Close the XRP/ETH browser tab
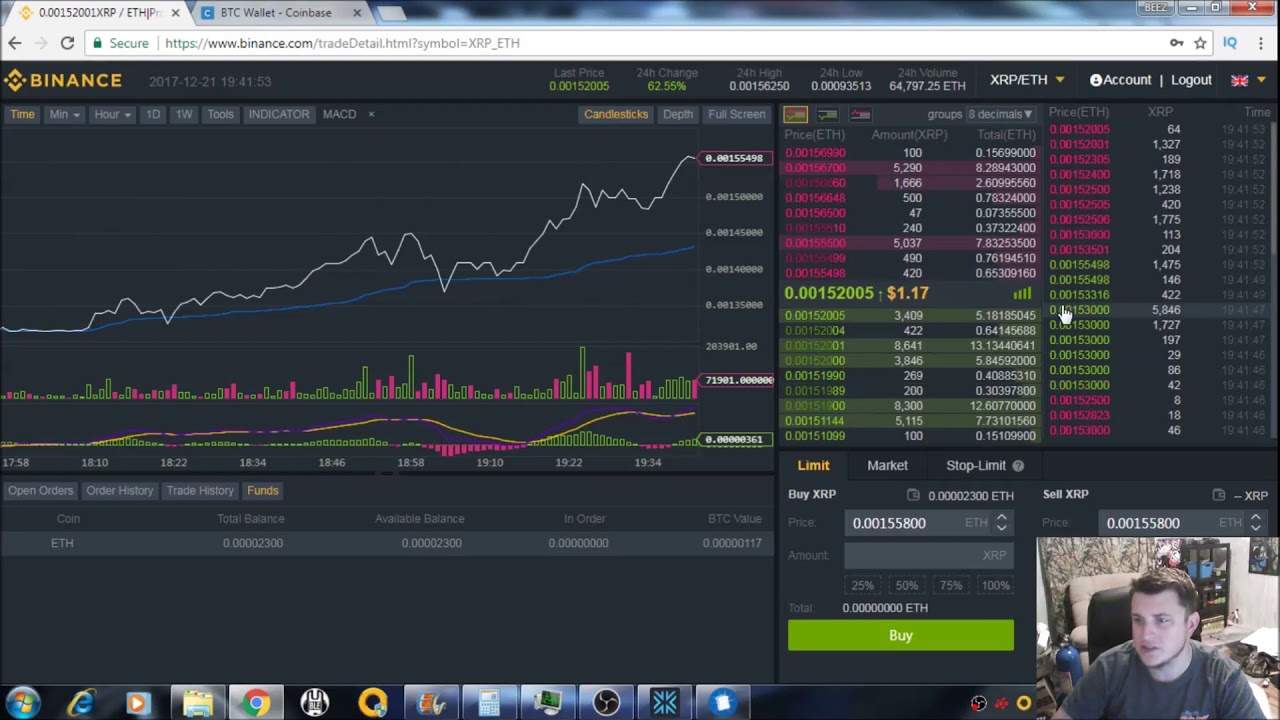This screenshot has height=720, width=1280. [x=175, y=13]
